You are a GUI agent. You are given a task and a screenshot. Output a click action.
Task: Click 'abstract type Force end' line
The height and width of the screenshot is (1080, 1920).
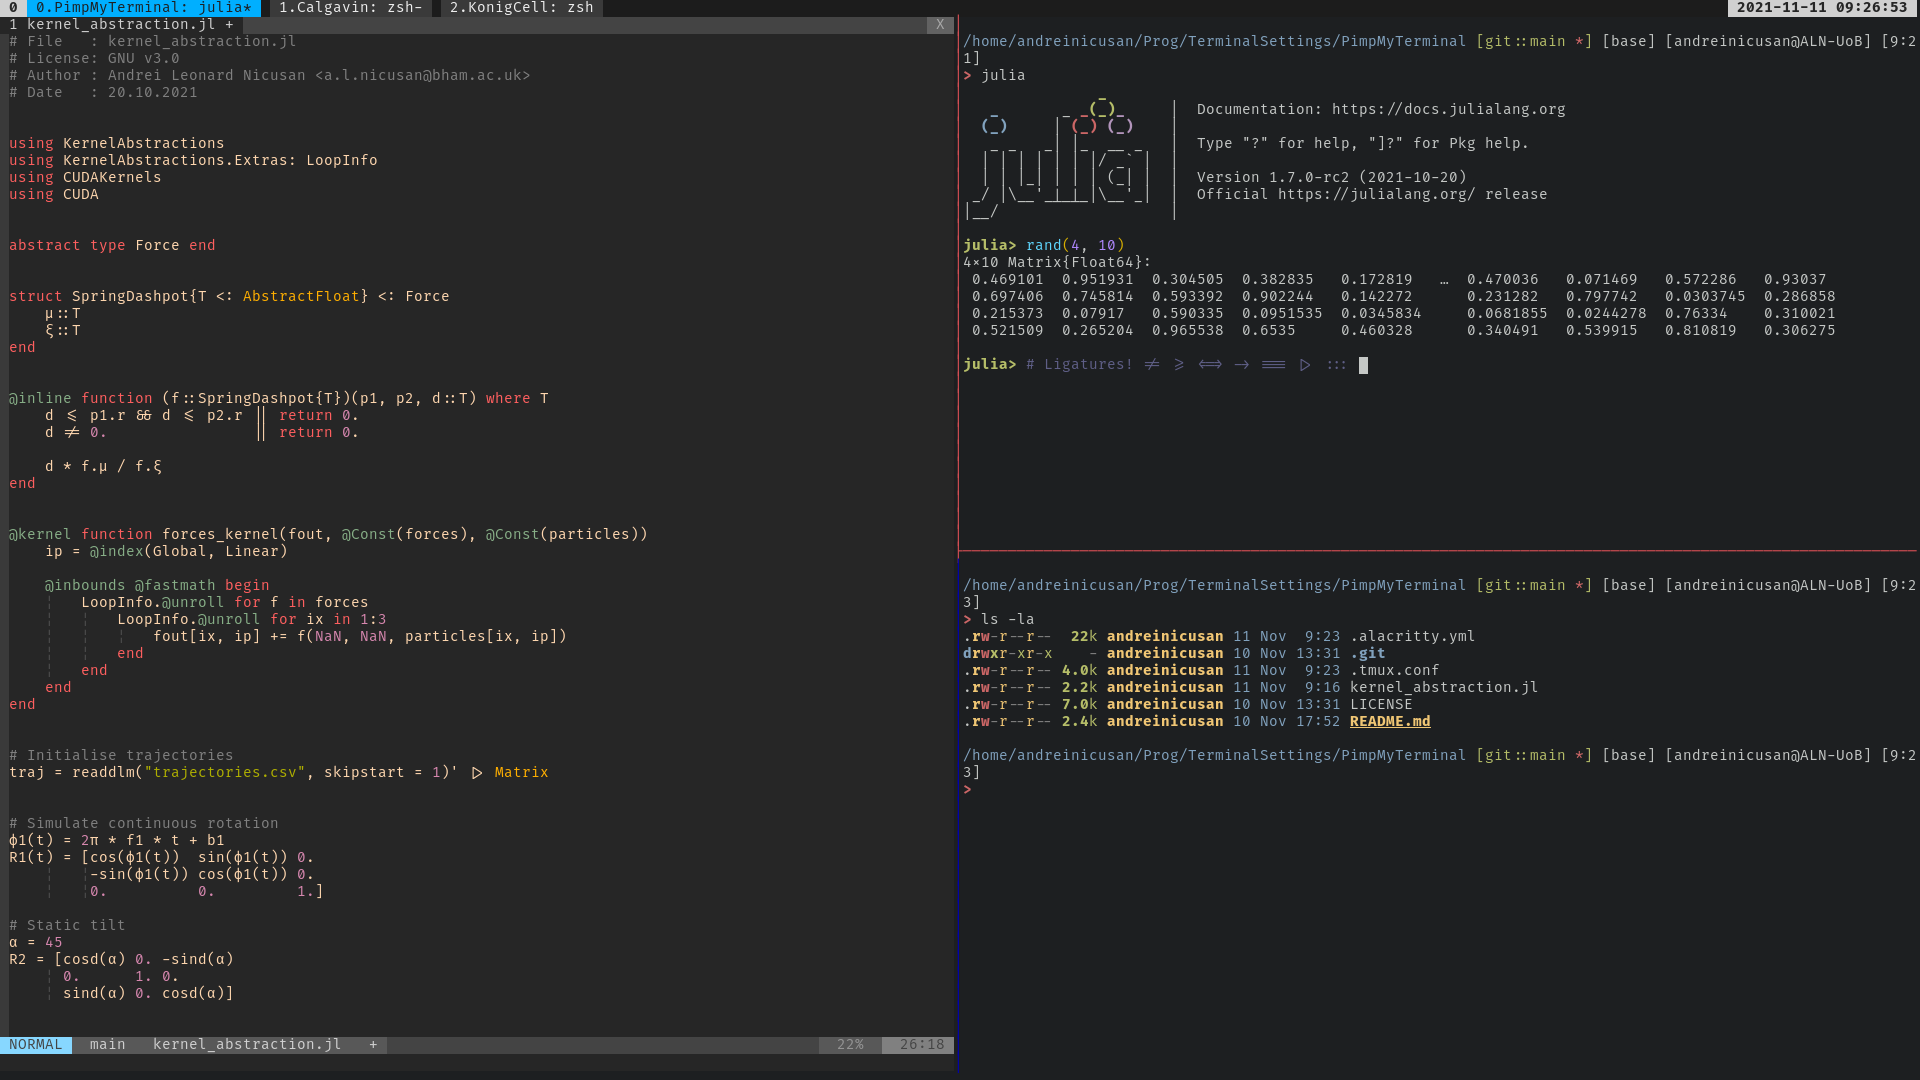click(112, 246)
